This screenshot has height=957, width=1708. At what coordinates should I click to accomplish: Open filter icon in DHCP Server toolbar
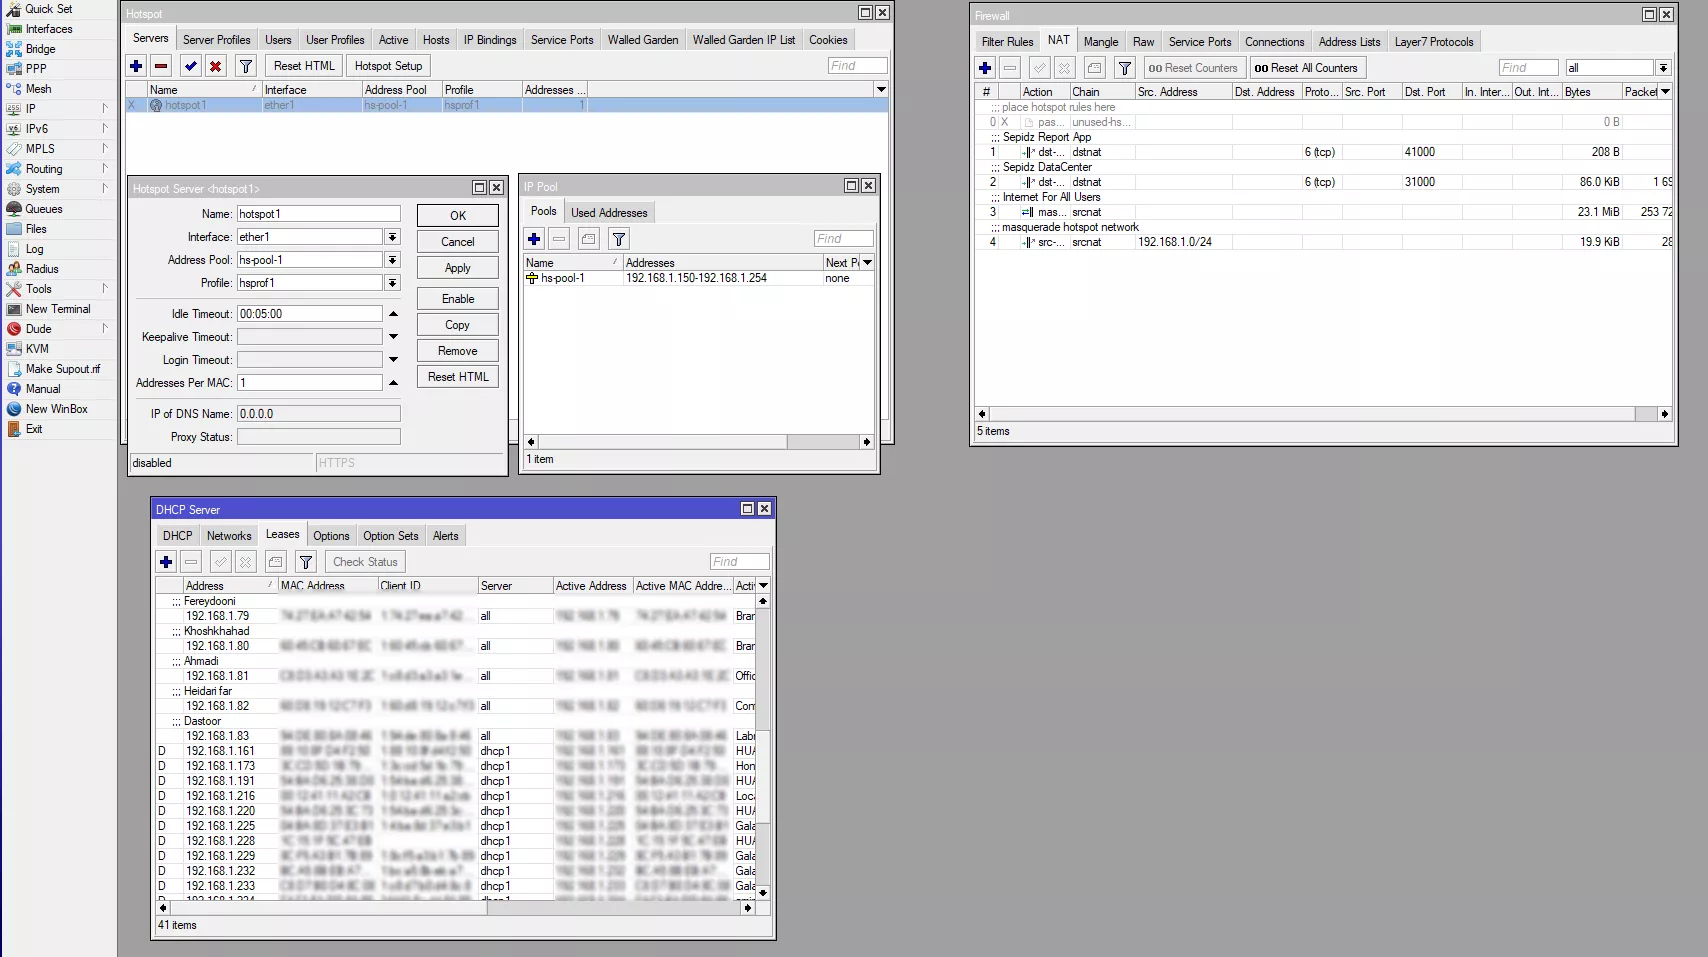pos(306,562)
